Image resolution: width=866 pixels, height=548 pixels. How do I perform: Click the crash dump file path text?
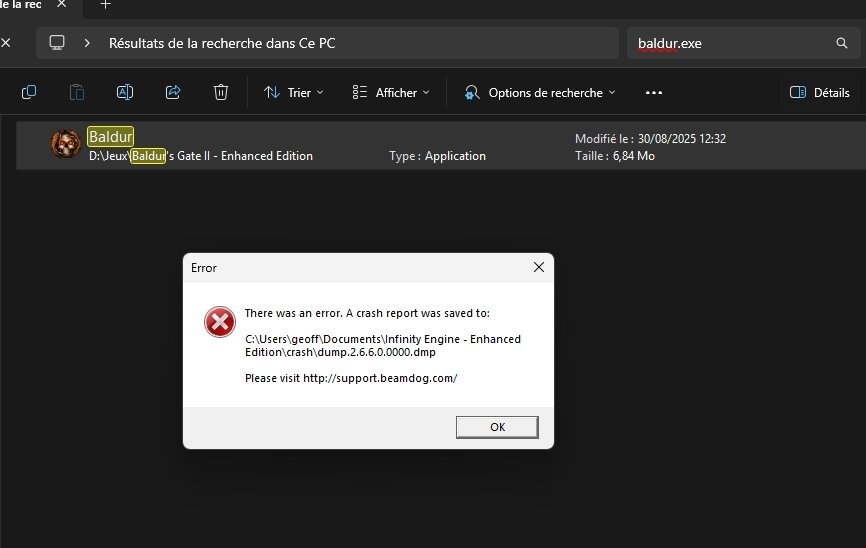click(x=383, y=345)
